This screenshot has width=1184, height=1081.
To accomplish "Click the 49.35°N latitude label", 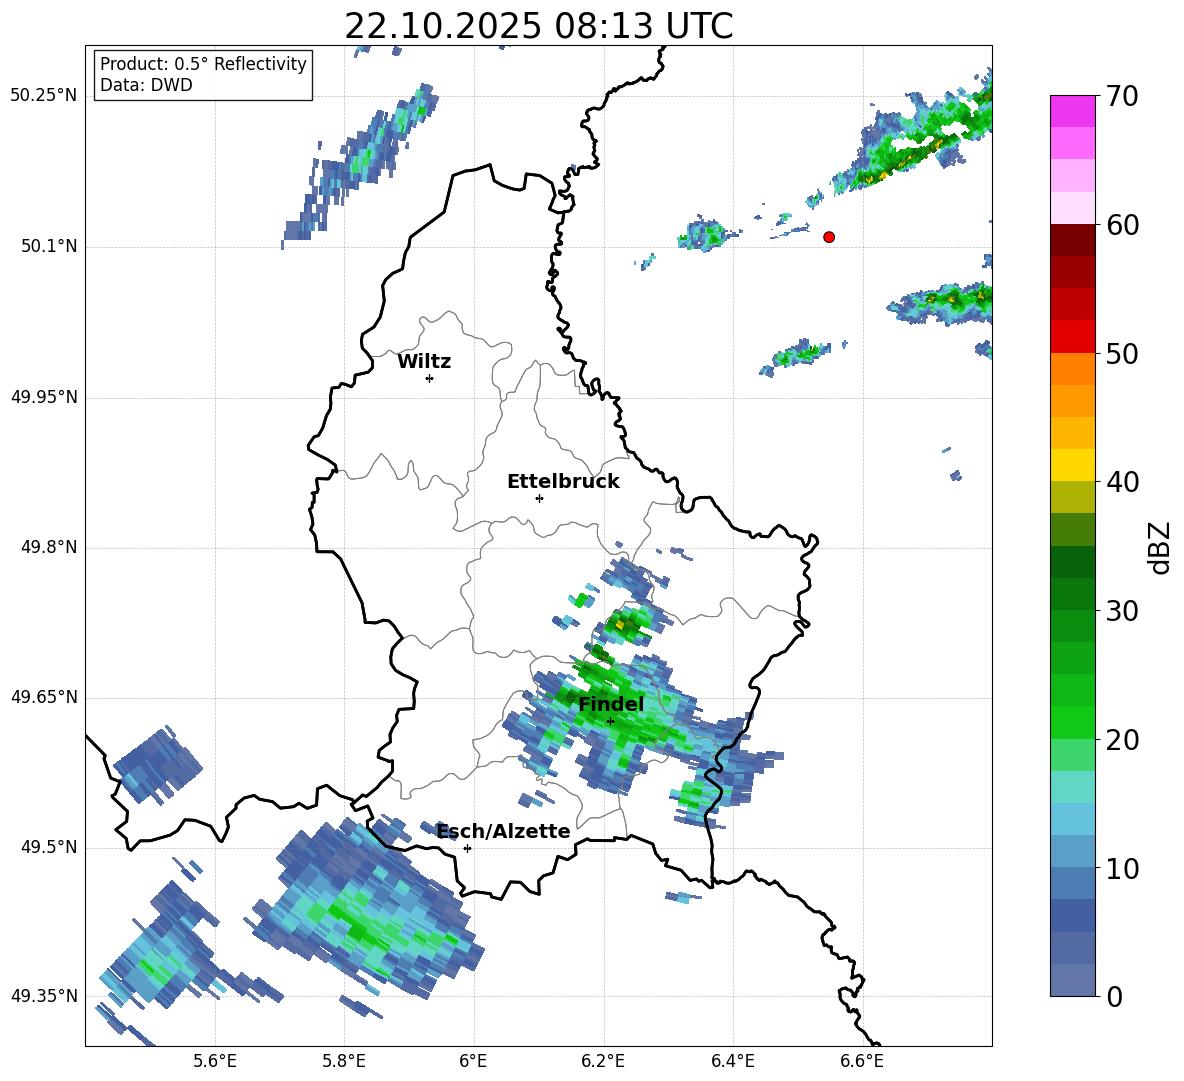I will click(x=44, y=996).
